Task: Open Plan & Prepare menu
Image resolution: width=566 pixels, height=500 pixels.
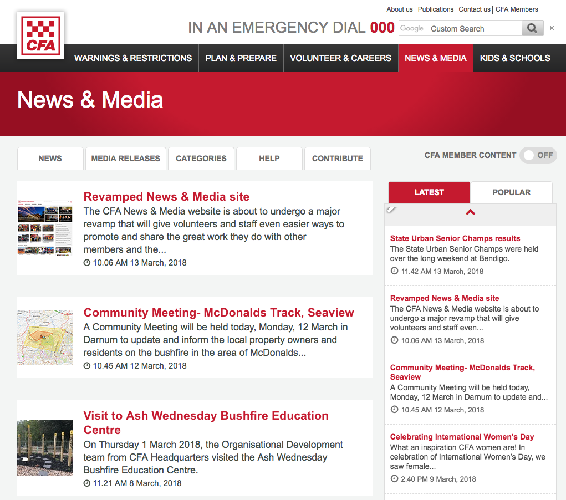Action: [241, 58]
